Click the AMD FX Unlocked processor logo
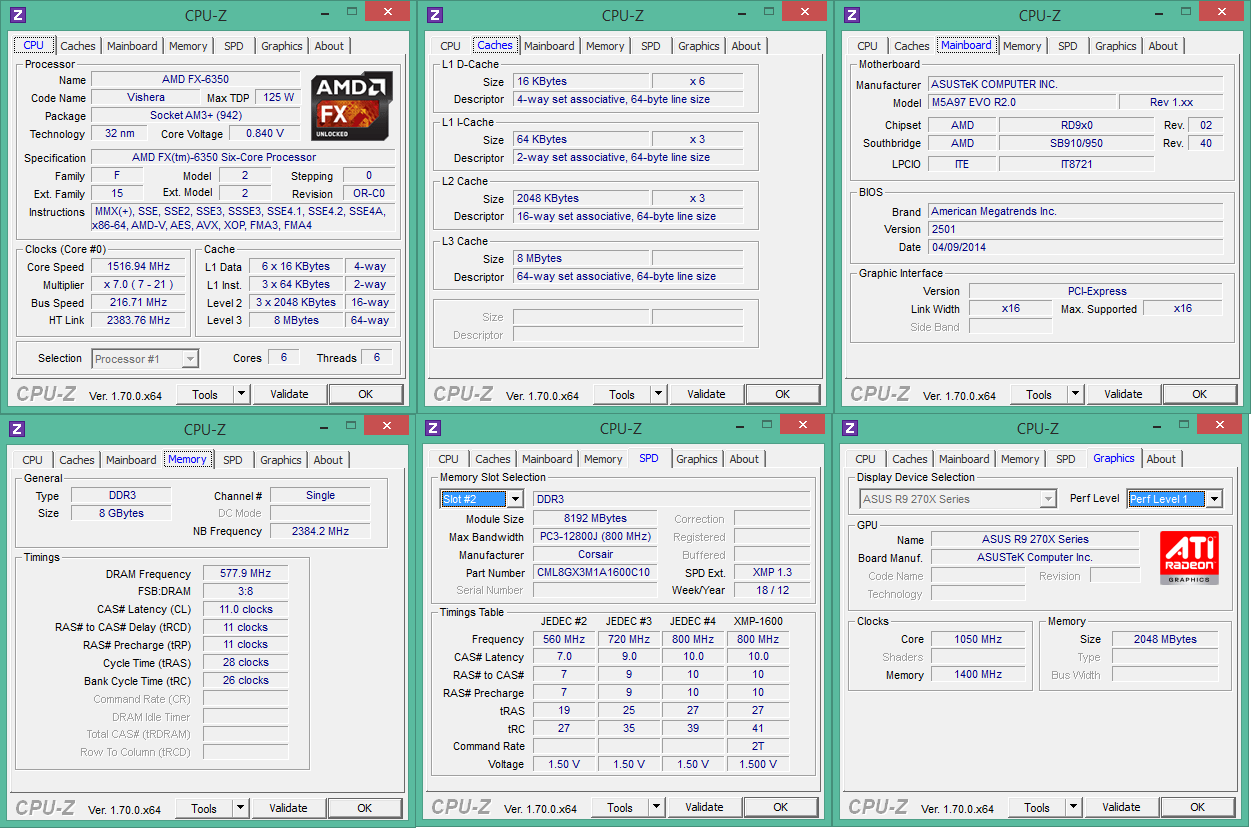The image size is (1251, 837). pyautogui.click(x=351, y=105)
